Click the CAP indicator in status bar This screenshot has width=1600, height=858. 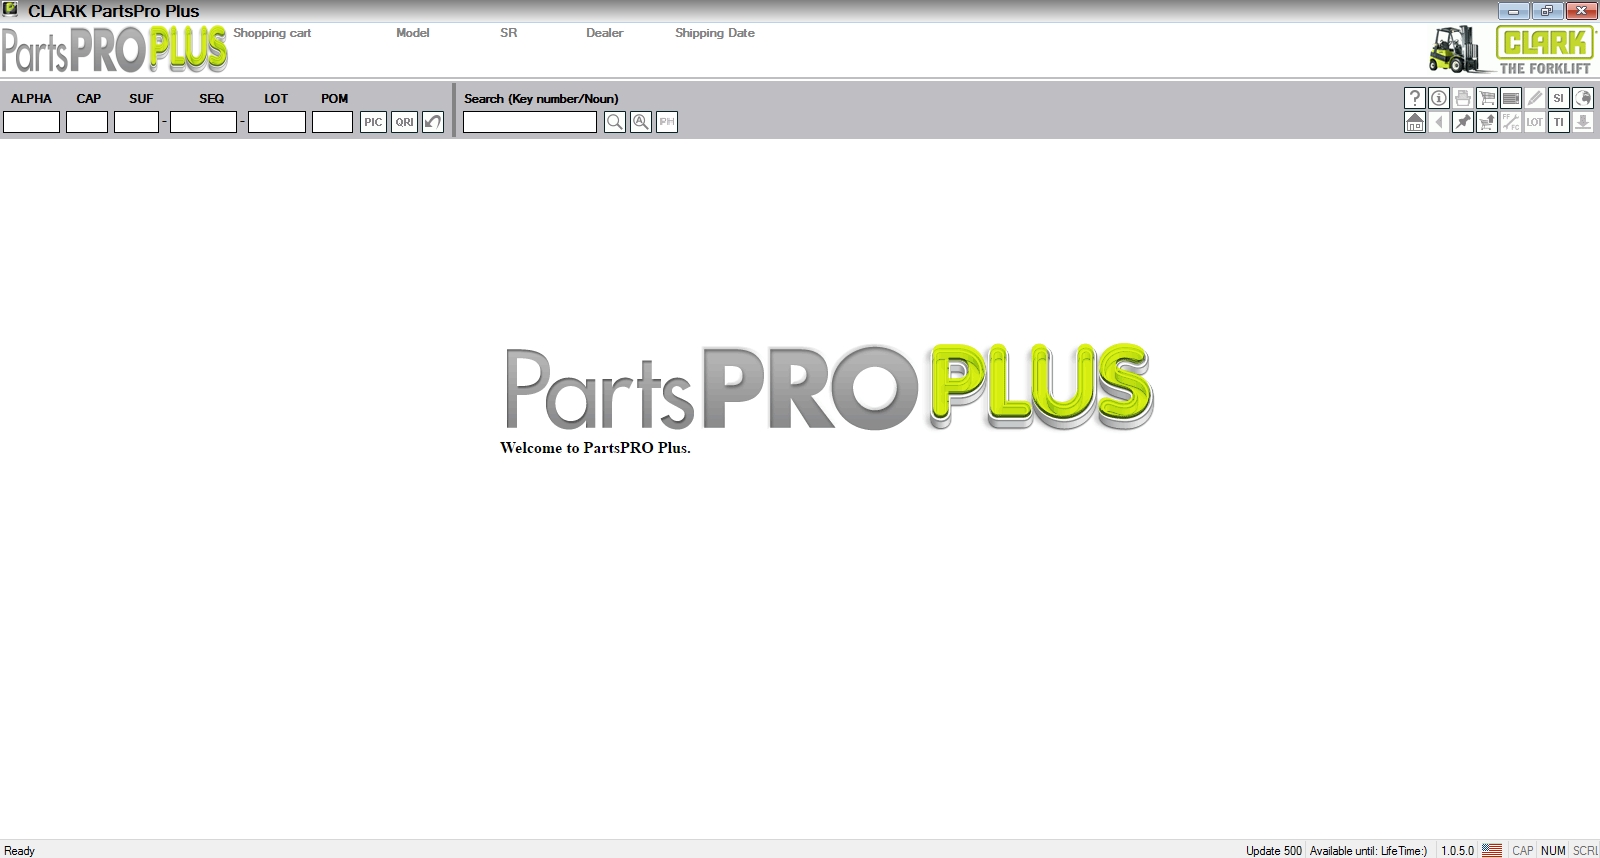click(1523, 851)
